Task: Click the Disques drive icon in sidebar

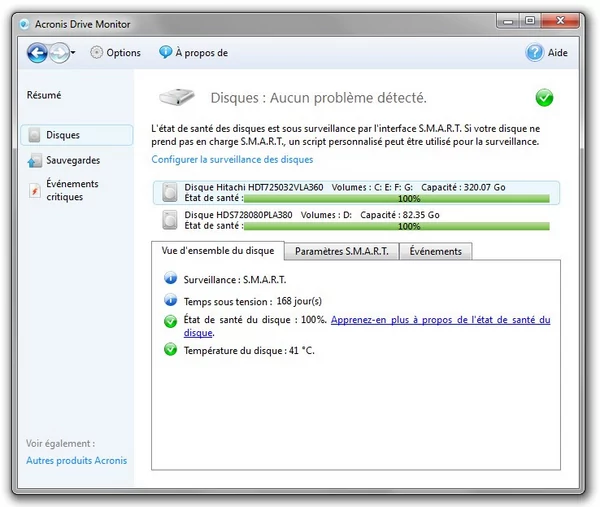Action: coord(34,135)
